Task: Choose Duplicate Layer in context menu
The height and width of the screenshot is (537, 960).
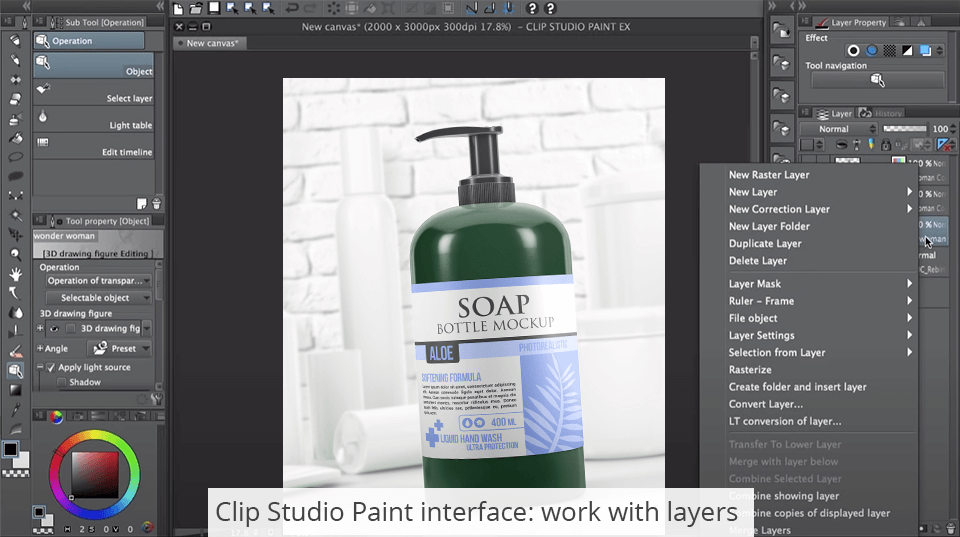Action: [x=765, y=243]
